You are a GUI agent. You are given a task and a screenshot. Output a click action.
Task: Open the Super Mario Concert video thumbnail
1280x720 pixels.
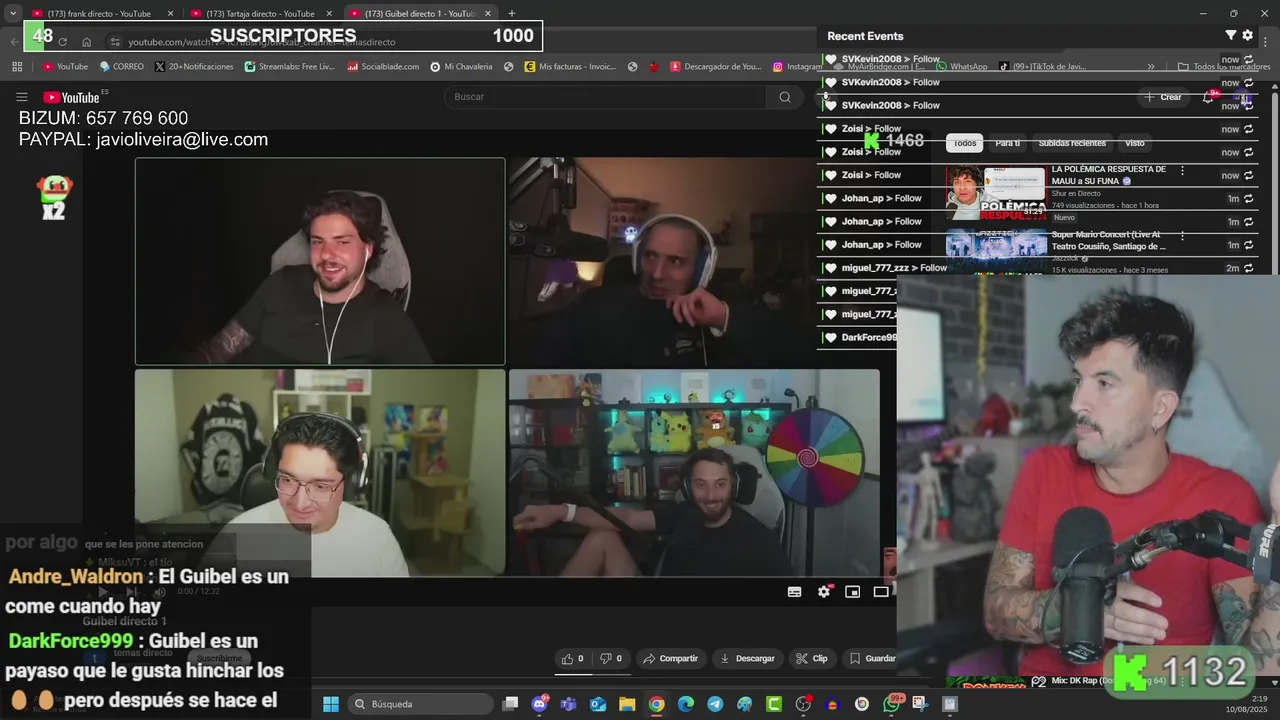(x=996, y=251)
